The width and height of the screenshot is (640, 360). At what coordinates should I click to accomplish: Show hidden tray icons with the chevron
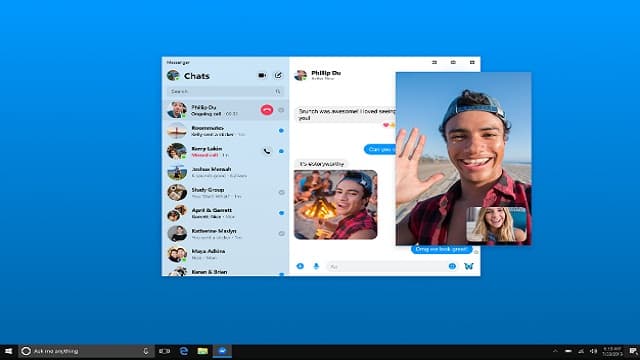pyautogui.click(x=555, y=351)
